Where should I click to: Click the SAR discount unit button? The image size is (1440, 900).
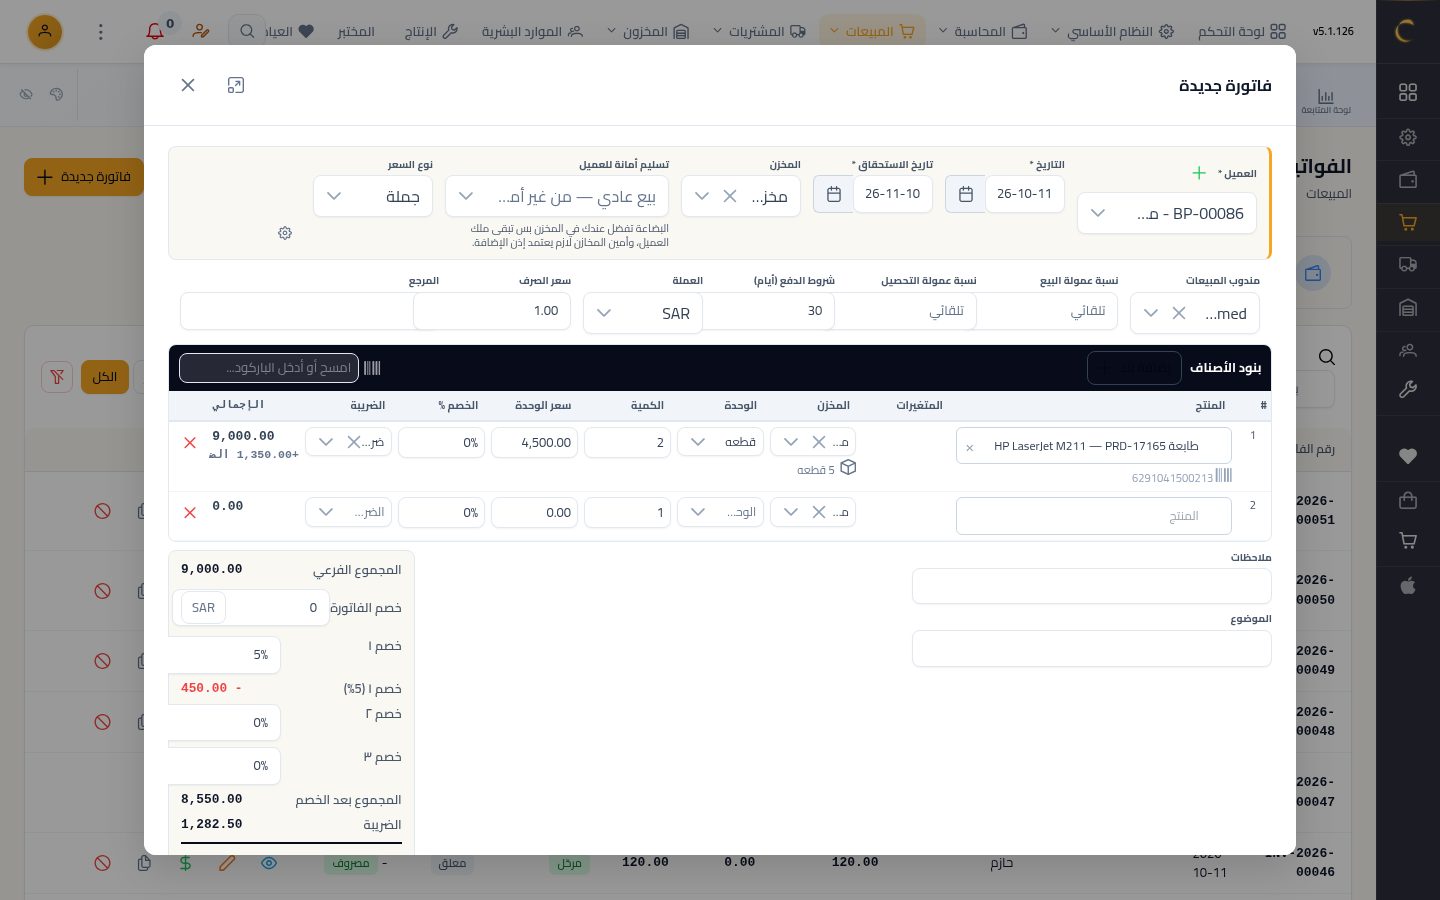pyautogui.click(x=203, y=608)
